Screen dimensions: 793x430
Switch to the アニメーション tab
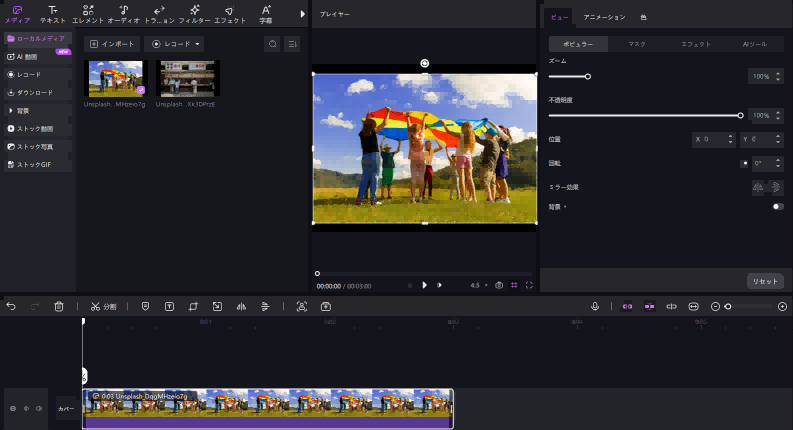tap(604, 17)
